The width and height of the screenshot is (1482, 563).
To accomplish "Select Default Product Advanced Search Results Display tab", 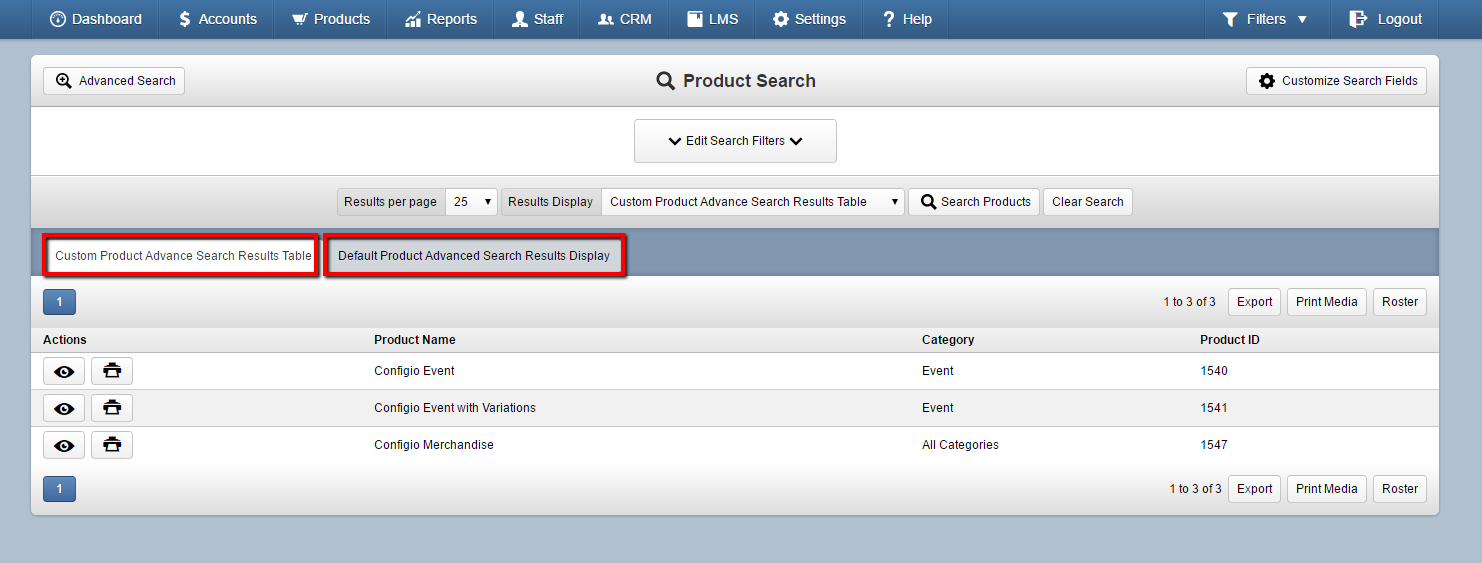I will click(x=474, y=256).
